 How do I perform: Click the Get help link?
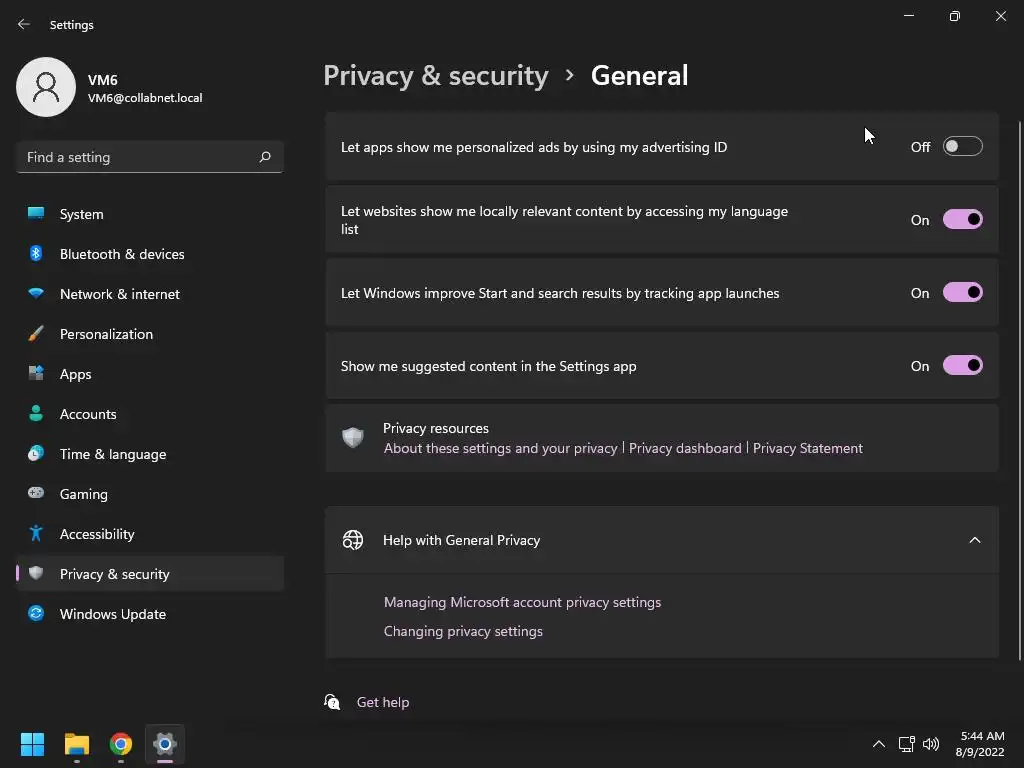[x=382, y=702]
